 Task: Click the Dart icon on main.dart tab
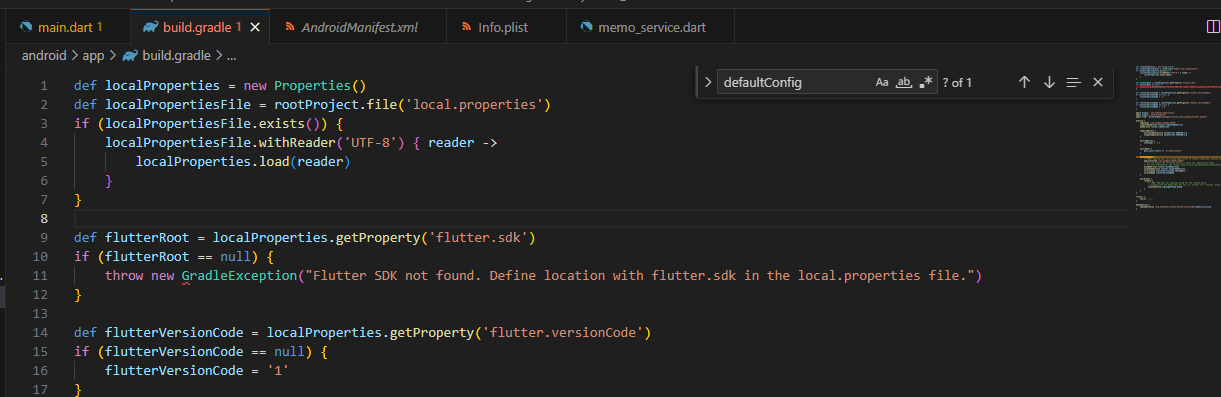[x=27, y=27]
